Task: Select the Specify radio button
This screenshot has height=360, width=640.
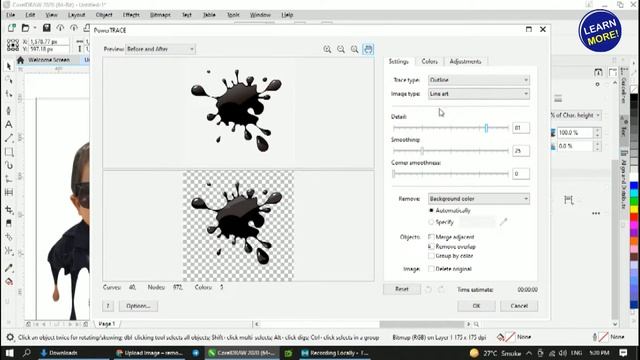Action: click(431, 222)
